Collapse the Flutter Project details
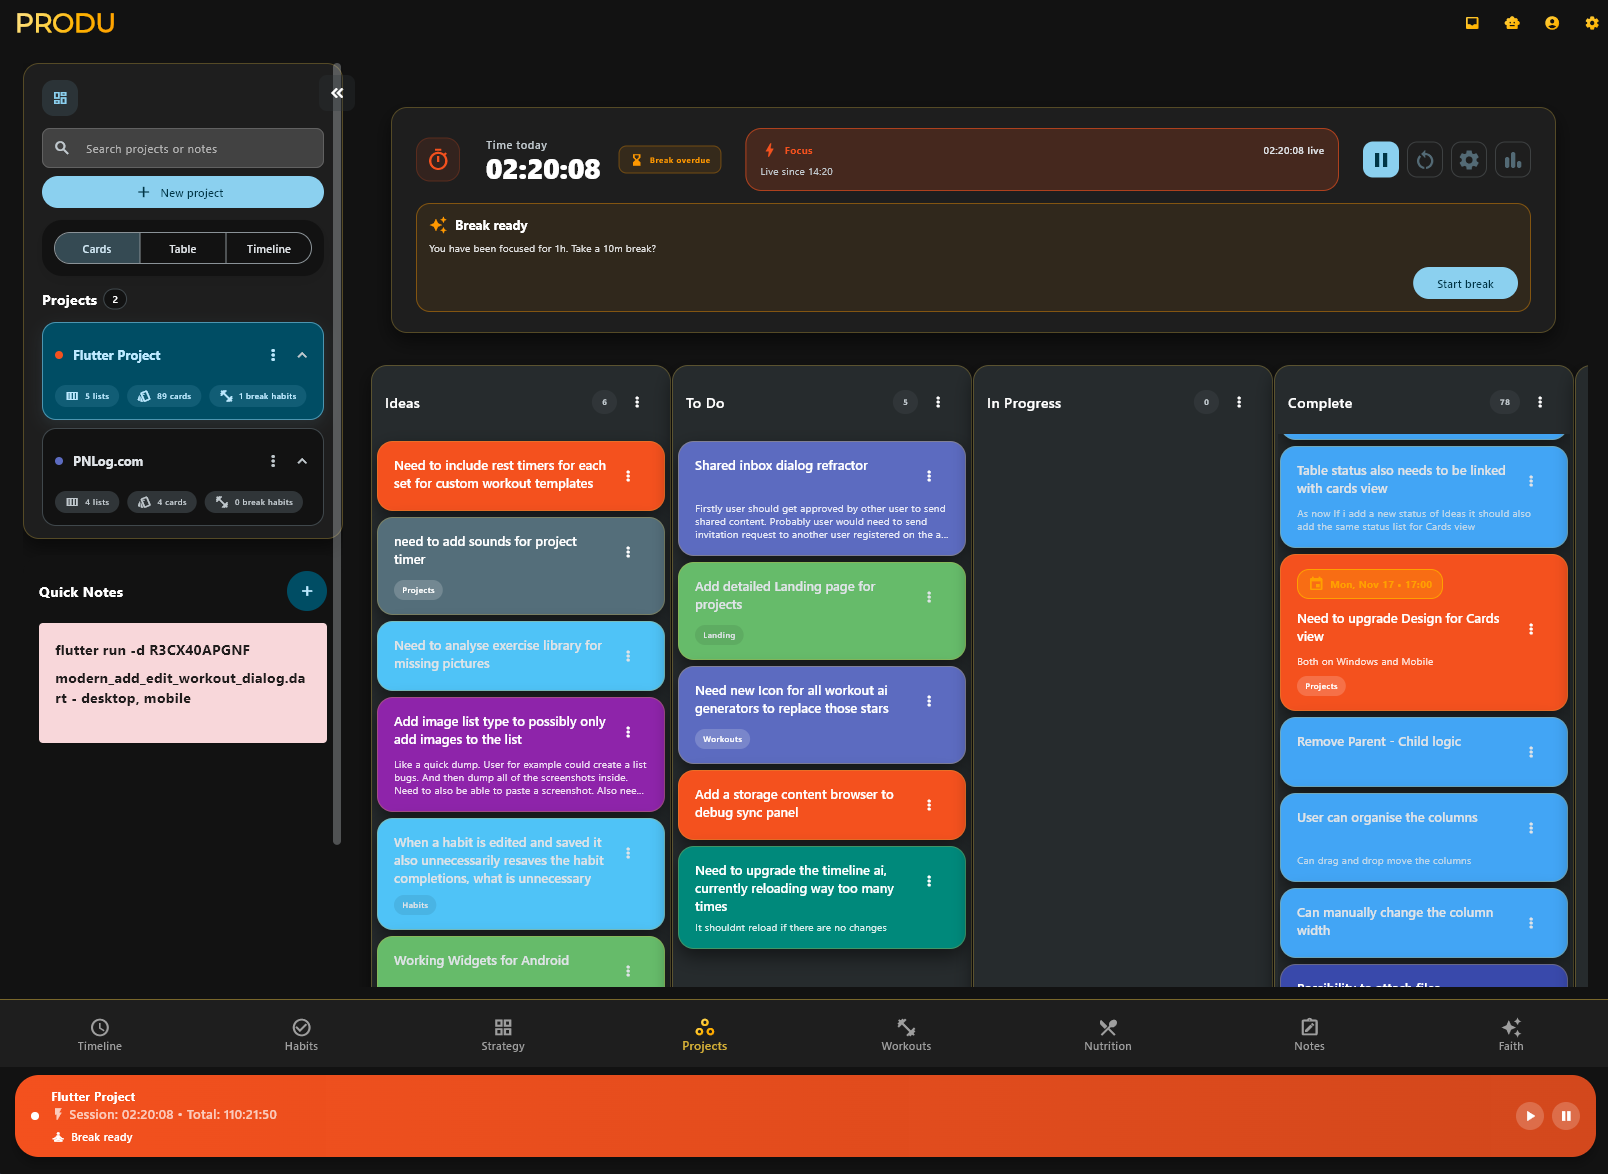1608x1174 pixels. pos(302,354)
